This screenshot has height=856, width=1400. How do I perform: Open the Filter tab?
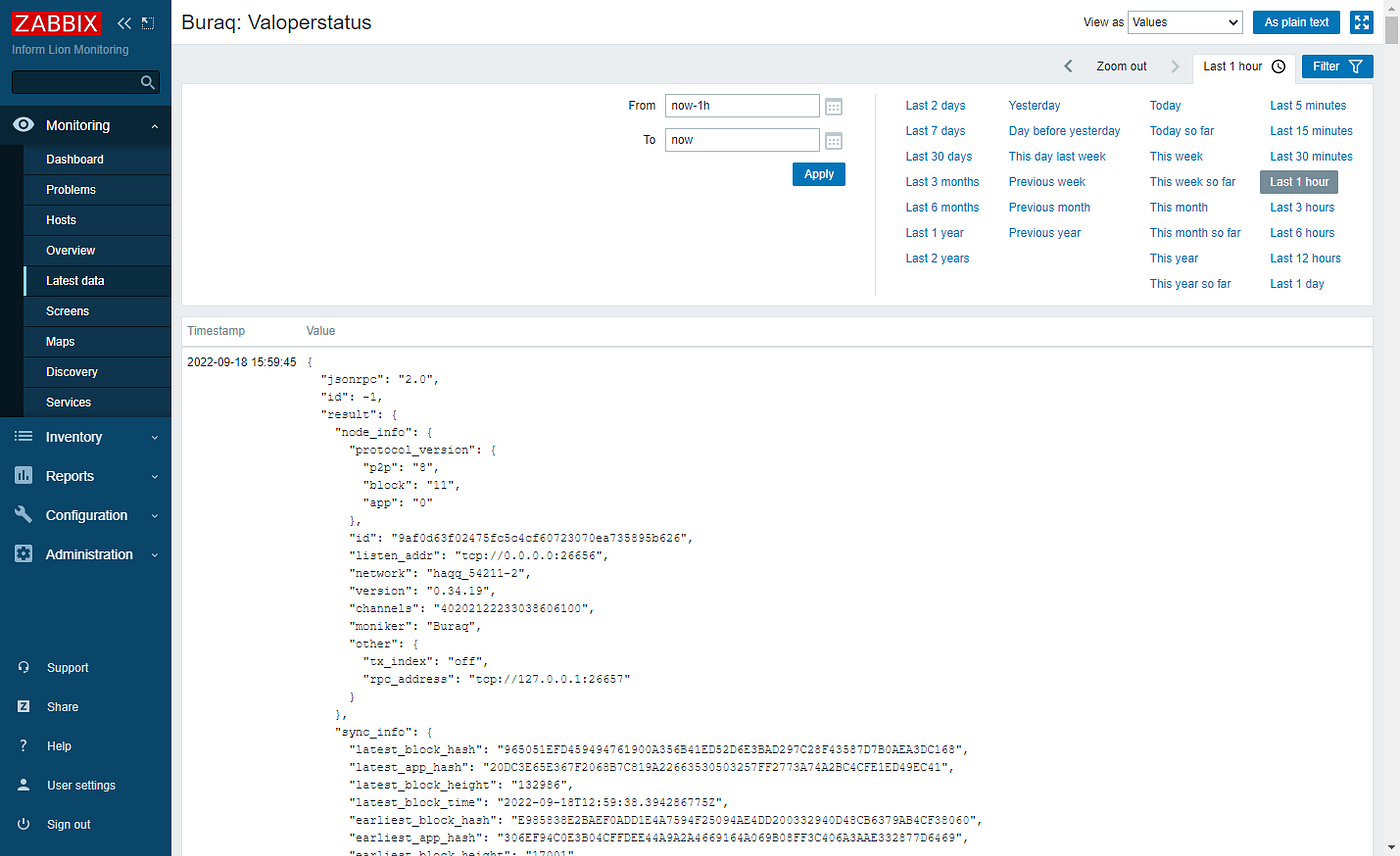(1337, 67)
